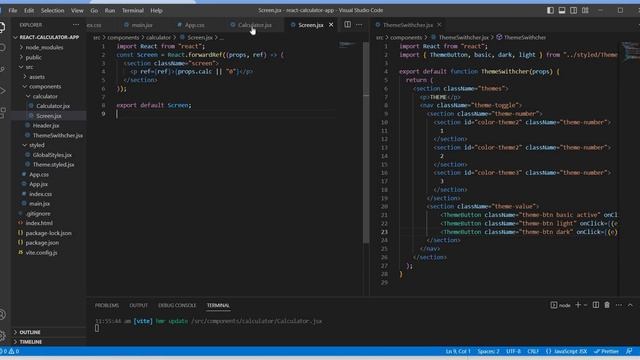Viewport: 640px width, 360px height.
Task: Open the Run and Debug view icon
Action: 2,90
